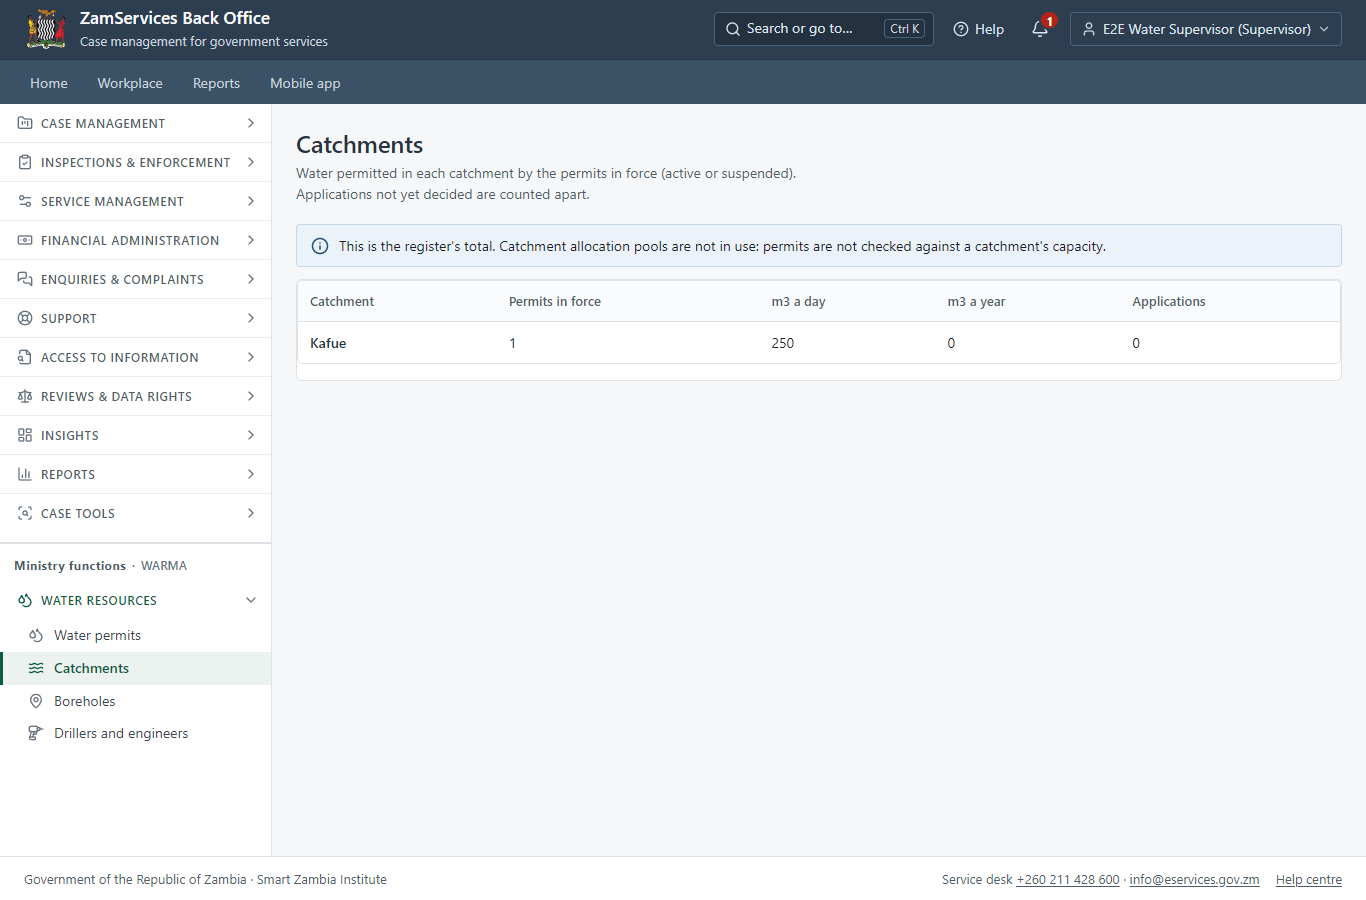Expand the Case Management section chevron
Screen dimensions: 1366x900
(x=251, y=123)
